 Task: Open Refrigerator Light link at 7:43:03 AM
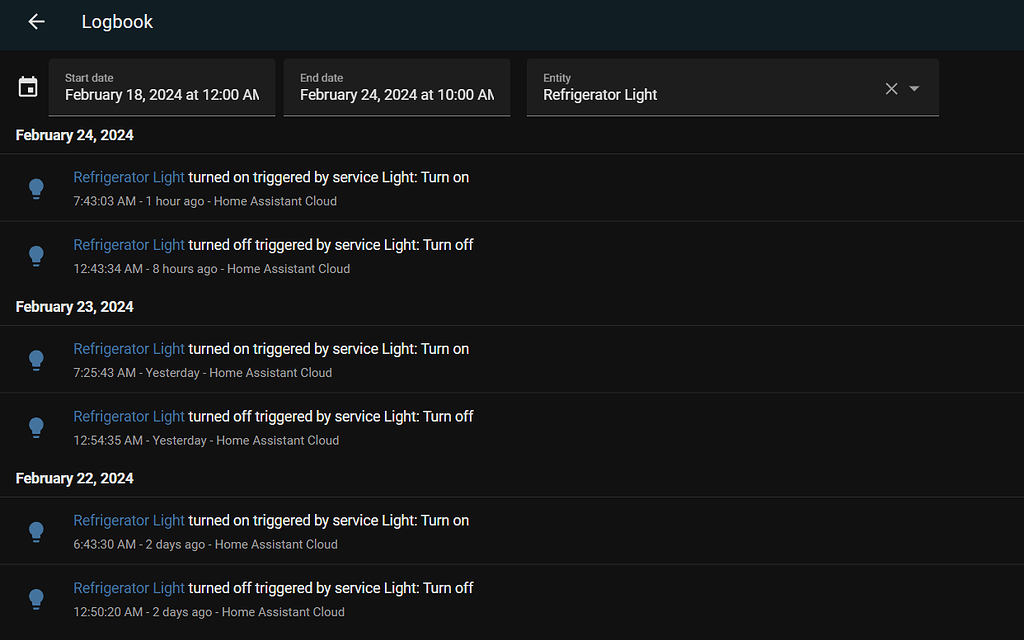click(129, 177)
